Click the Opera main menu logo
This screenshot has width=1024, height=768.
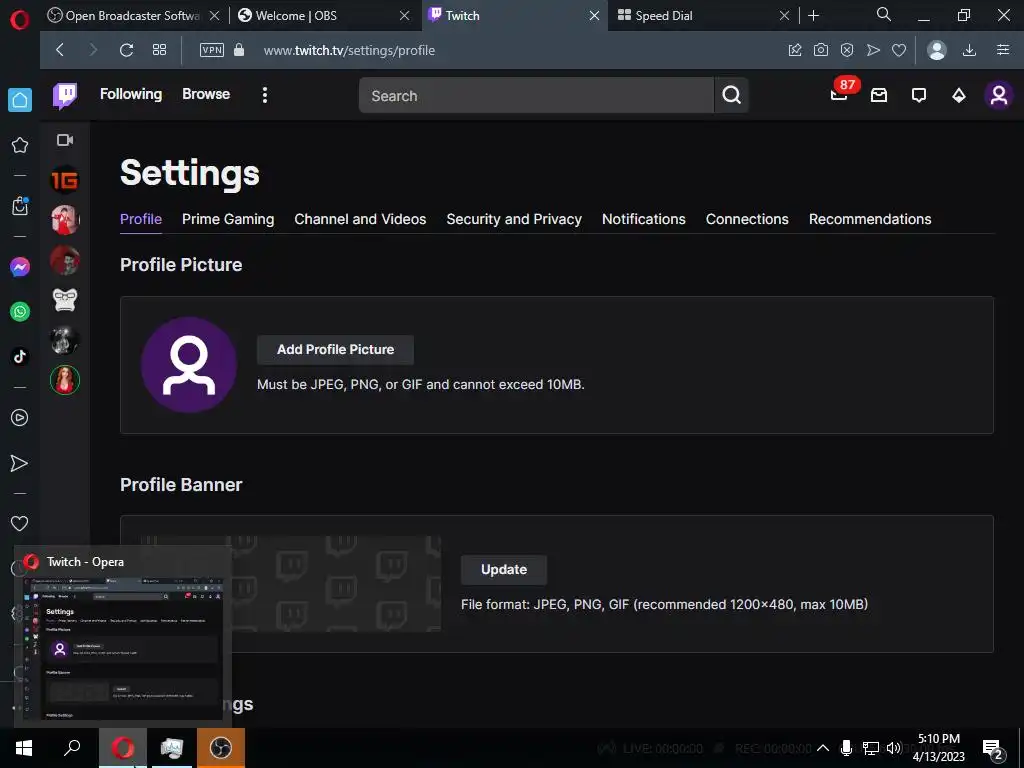pyautogui.click(x=20, y=20)
